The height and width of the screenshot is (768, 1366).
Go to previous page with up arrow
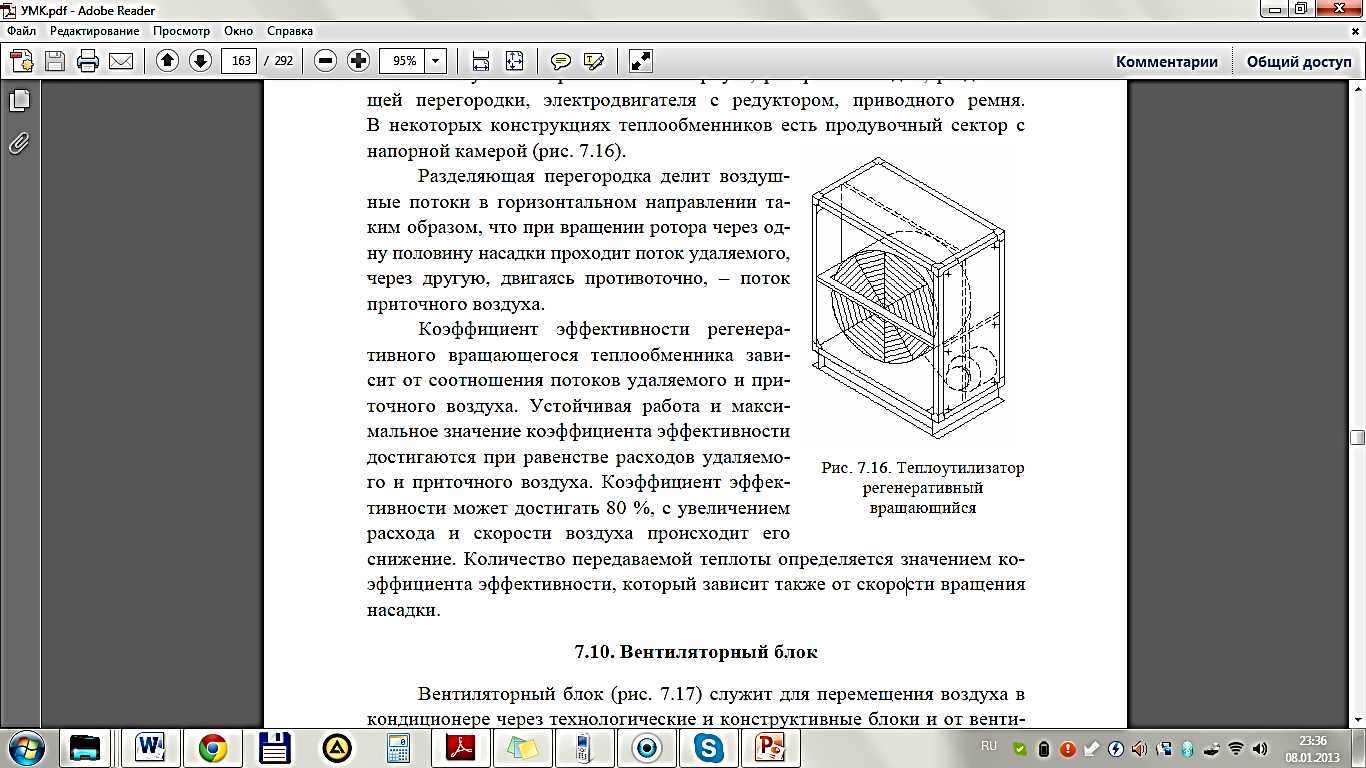coord(167,61)
